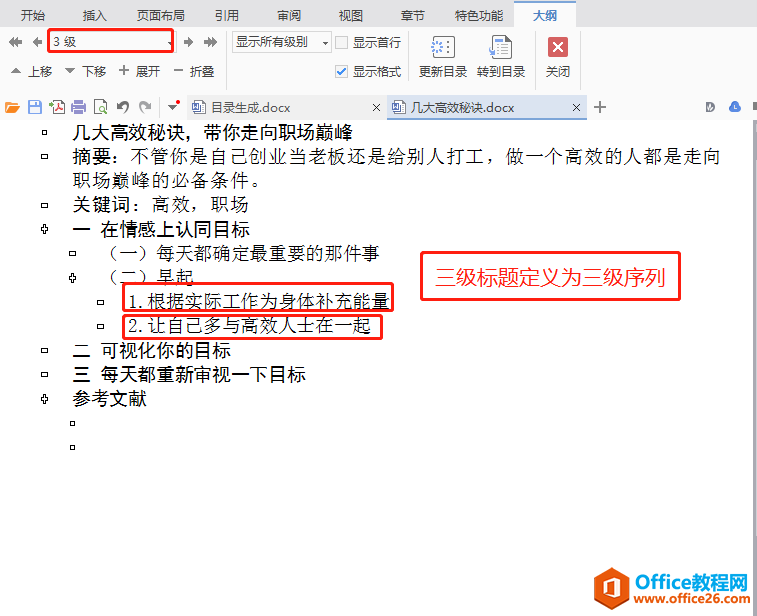Open the 视图 ribbon tab
This screenshot has height=616, width=757.
[350, 15]
